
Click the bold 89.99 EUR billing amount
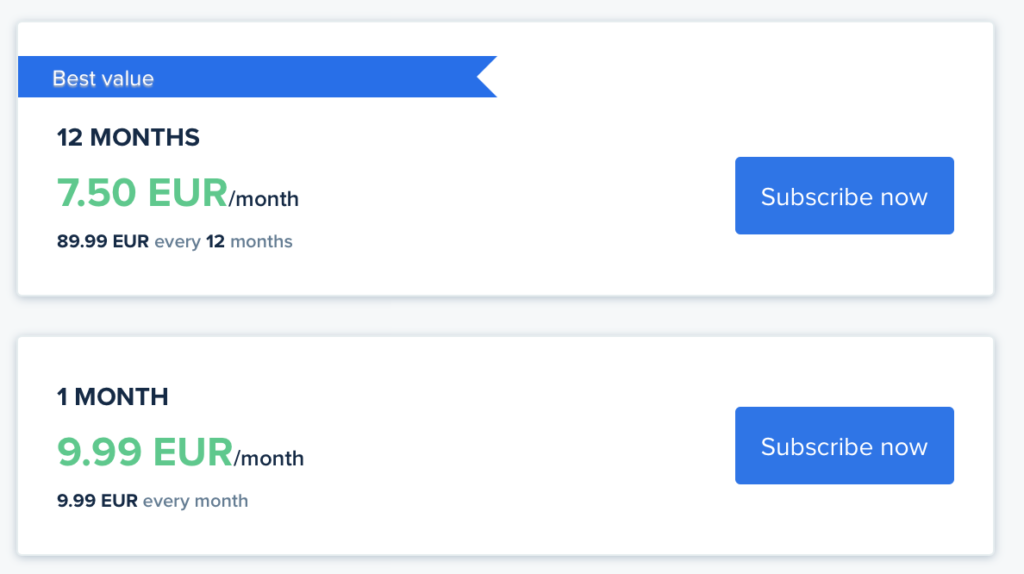103,242
